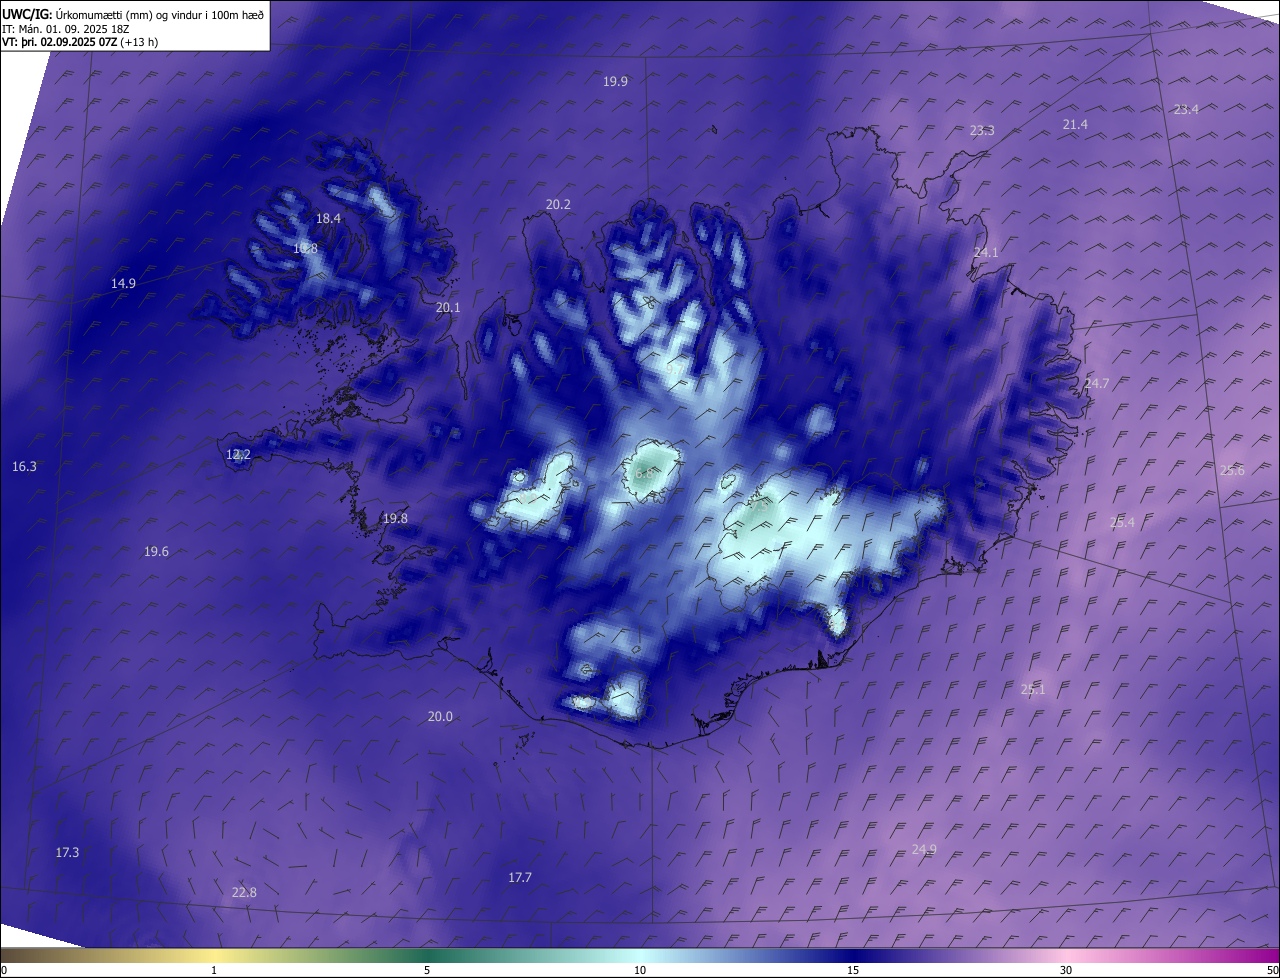Screen dimensions: 1280x978
Task: Click the 23.4 value on the map
Action: [1186, 109]
